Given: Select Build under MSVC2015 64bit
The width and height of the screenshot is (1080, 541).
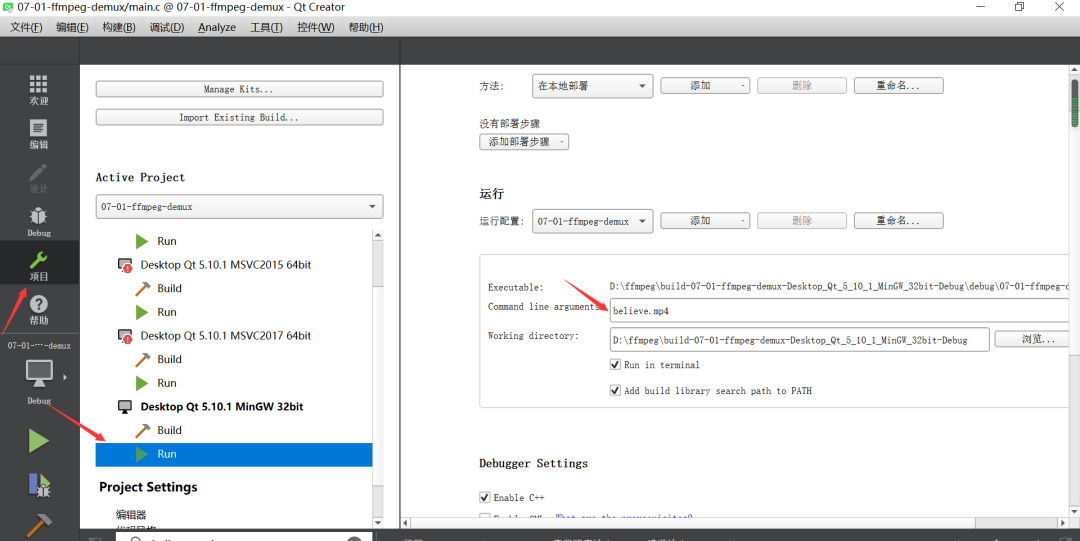Looking at the screenshot, I should click(169, 288).
